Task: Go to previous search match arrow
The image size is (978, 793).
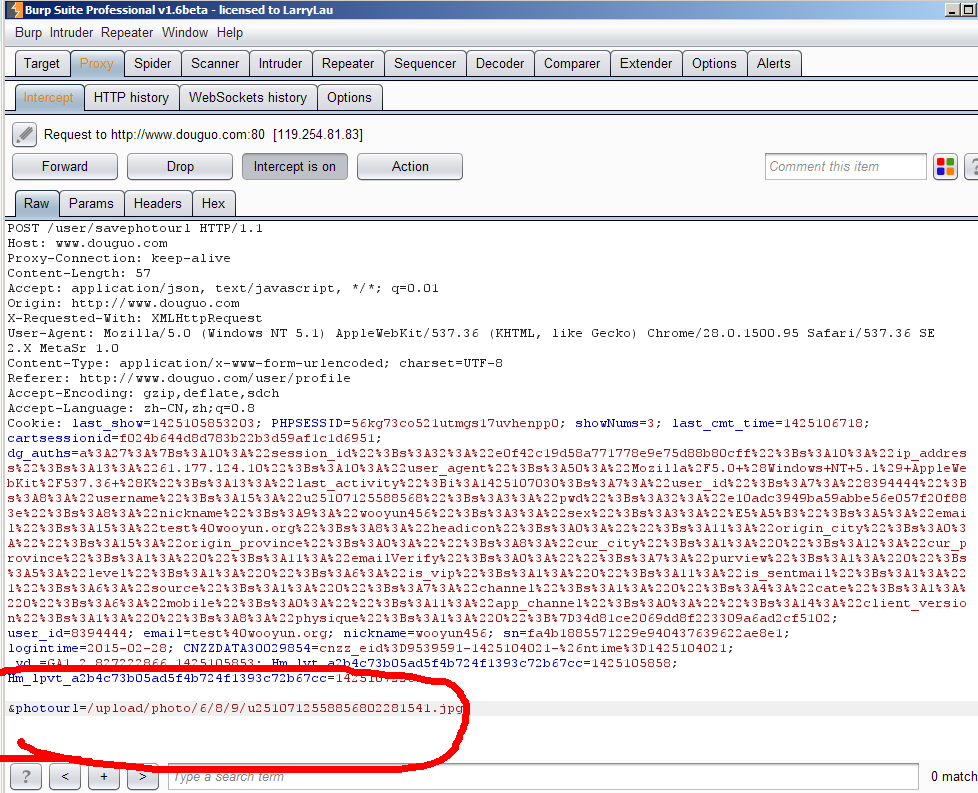Action: [65, 776]
